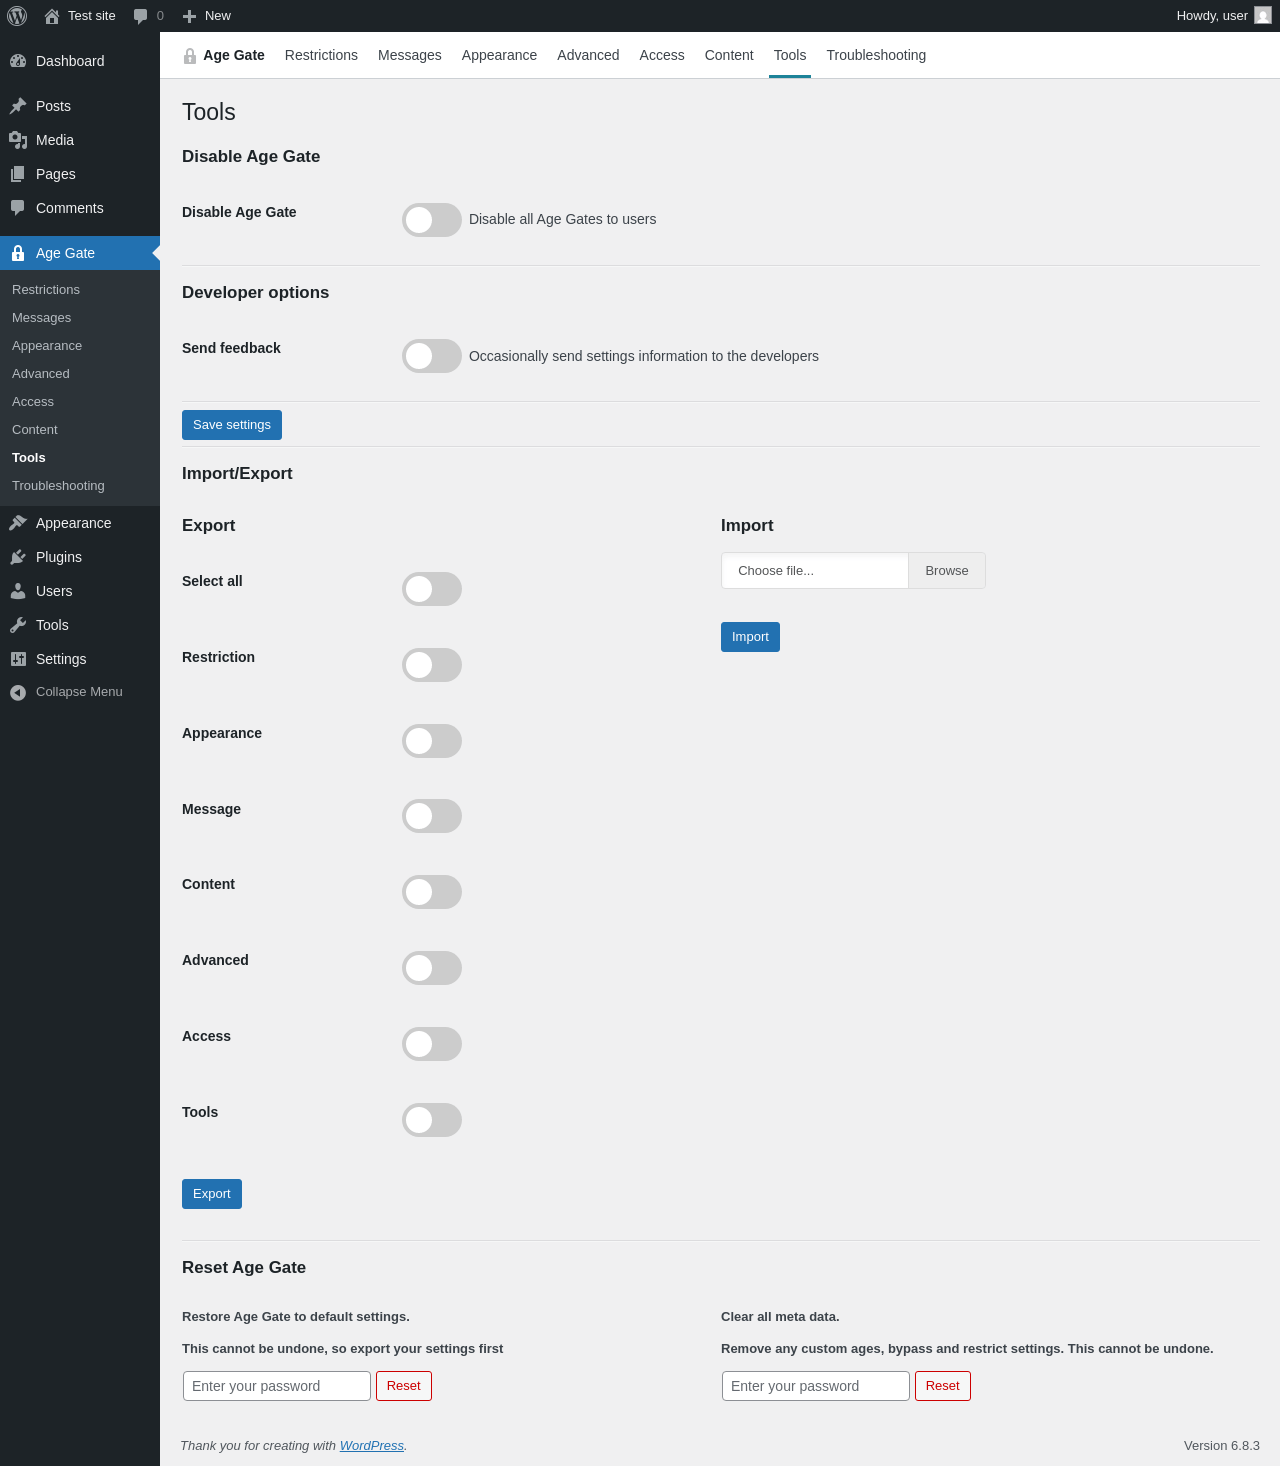The height and width of the screenshot is (1466, 1280).
Task: Select the Tools tab in header
Action: [790, 55]
